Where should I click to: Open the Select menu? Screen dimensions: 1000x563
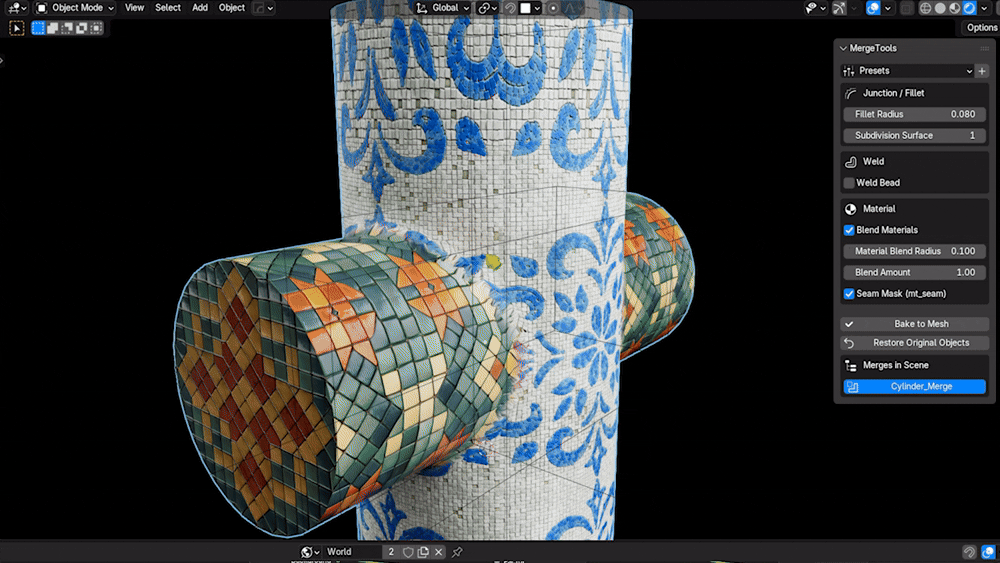coord(168,8)
